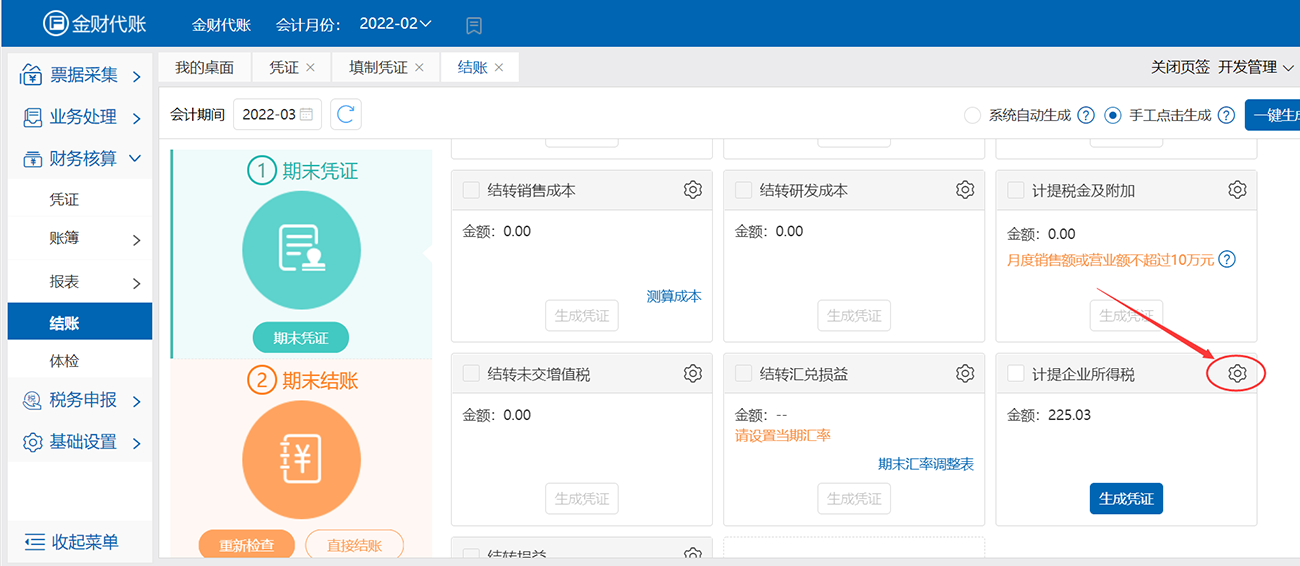The height and width of the screenshot is (566, 1300).
Task: Open settings gear for 结转未交增值税
Action: click(x=693, y=374)
